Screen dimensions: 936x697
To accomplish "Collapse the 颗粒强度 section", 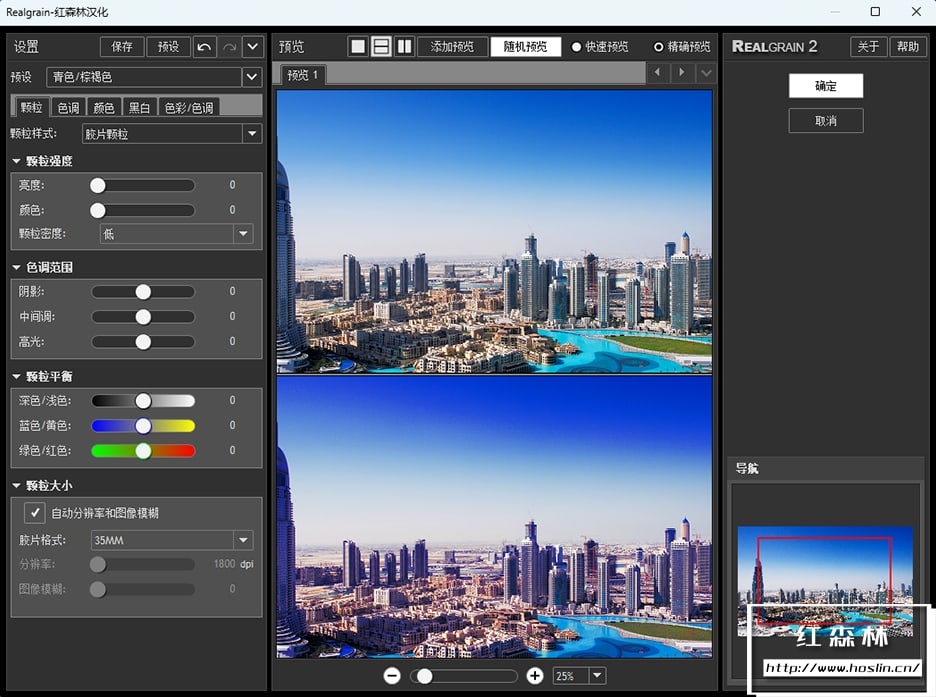I will tap(17, 161).
